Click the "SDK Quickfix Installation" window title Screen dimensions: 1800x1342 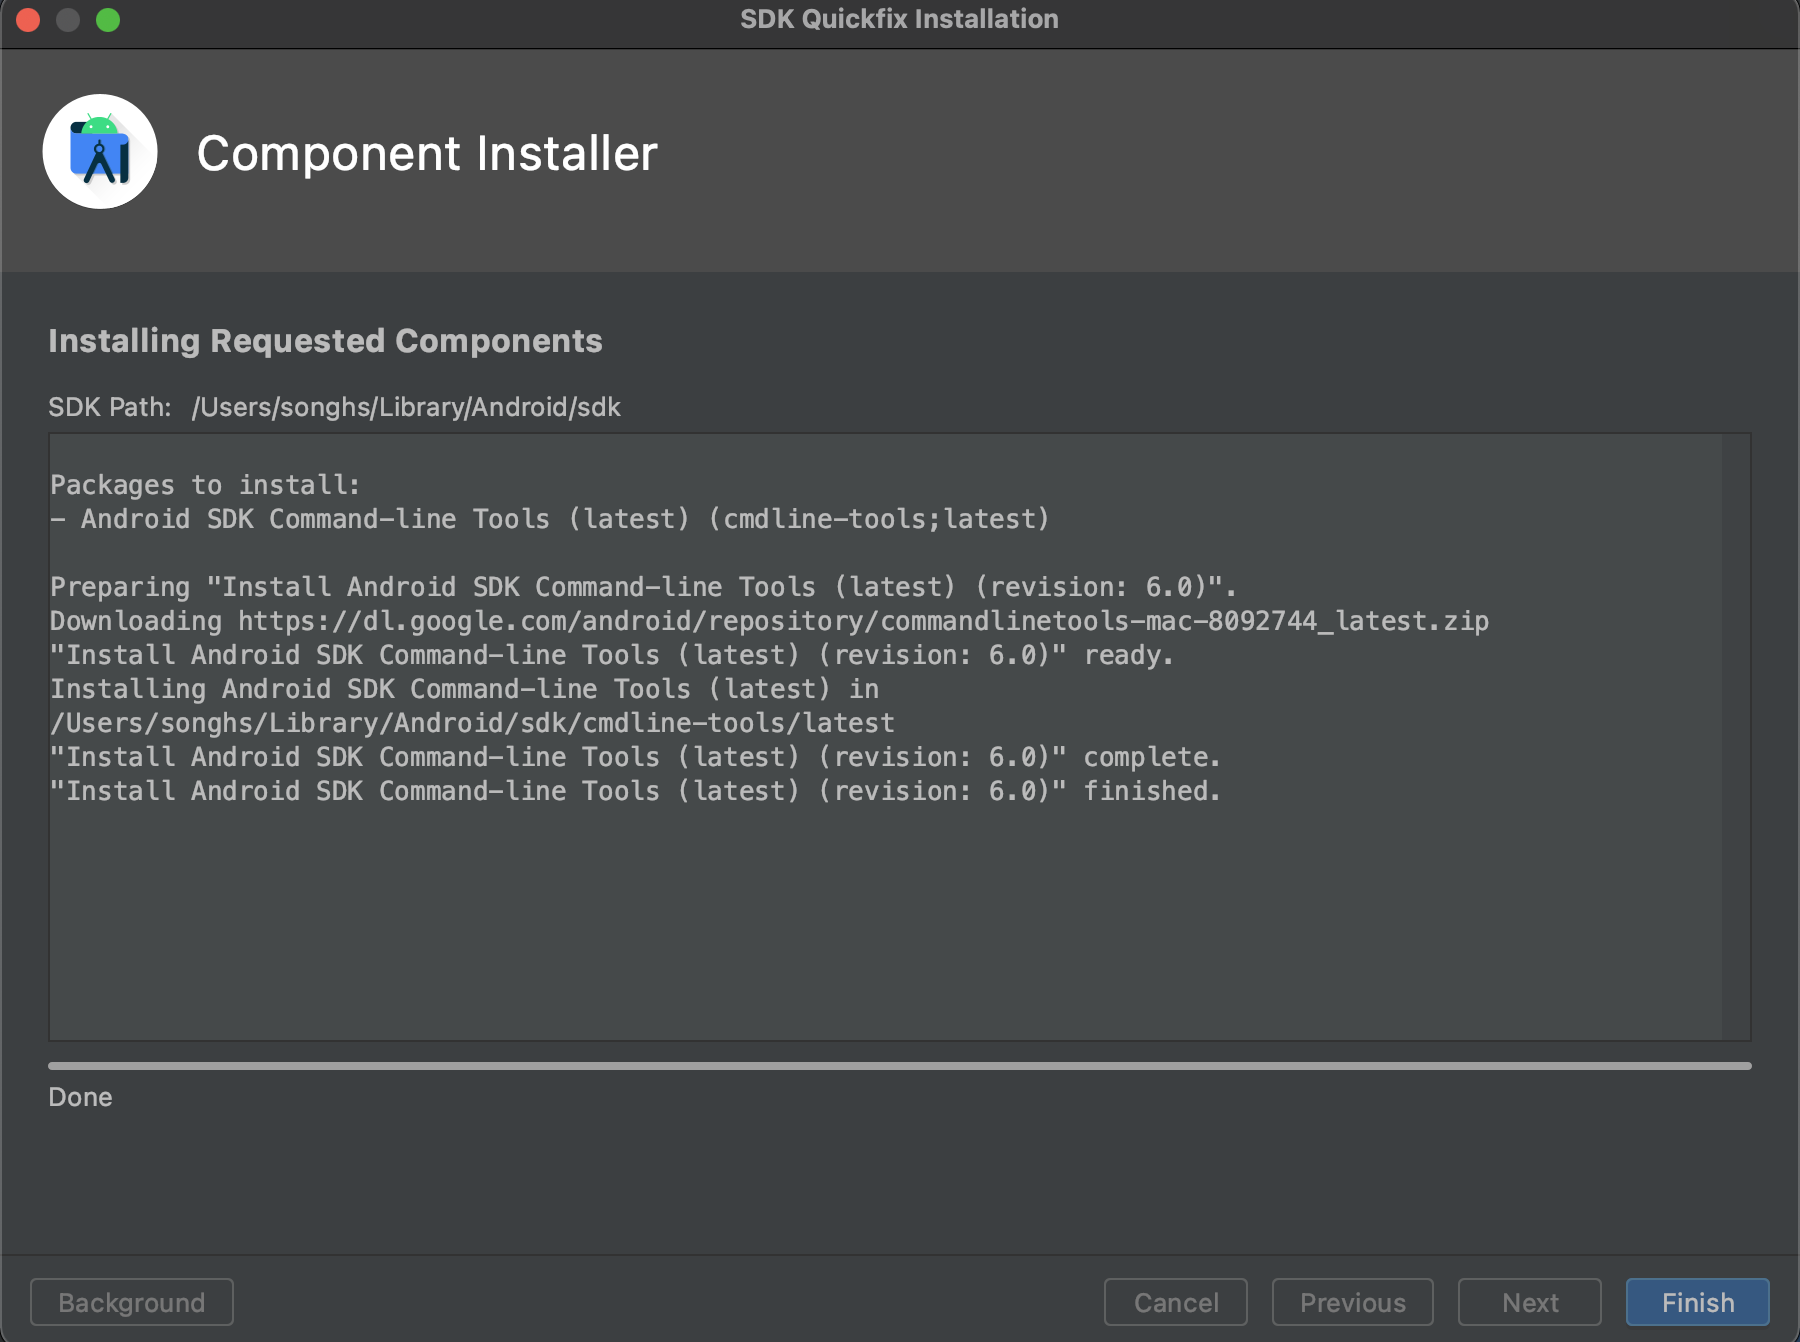click(x=899, y=19)
